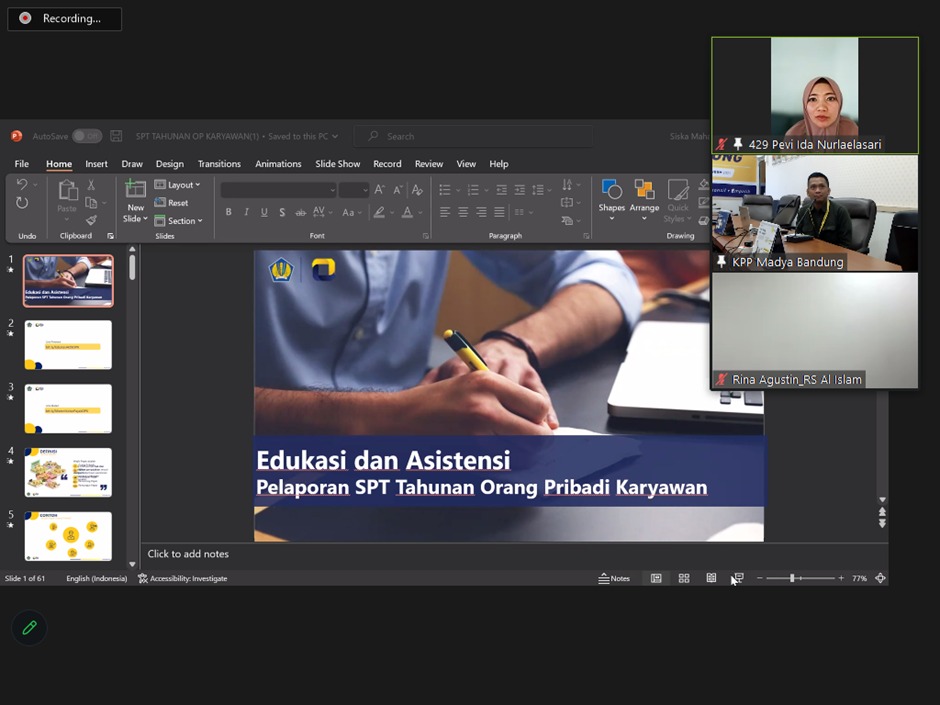The height and width of the screenshot is (705, 940).
Task: Open Reading View from status bar
Action: point(711,578)
